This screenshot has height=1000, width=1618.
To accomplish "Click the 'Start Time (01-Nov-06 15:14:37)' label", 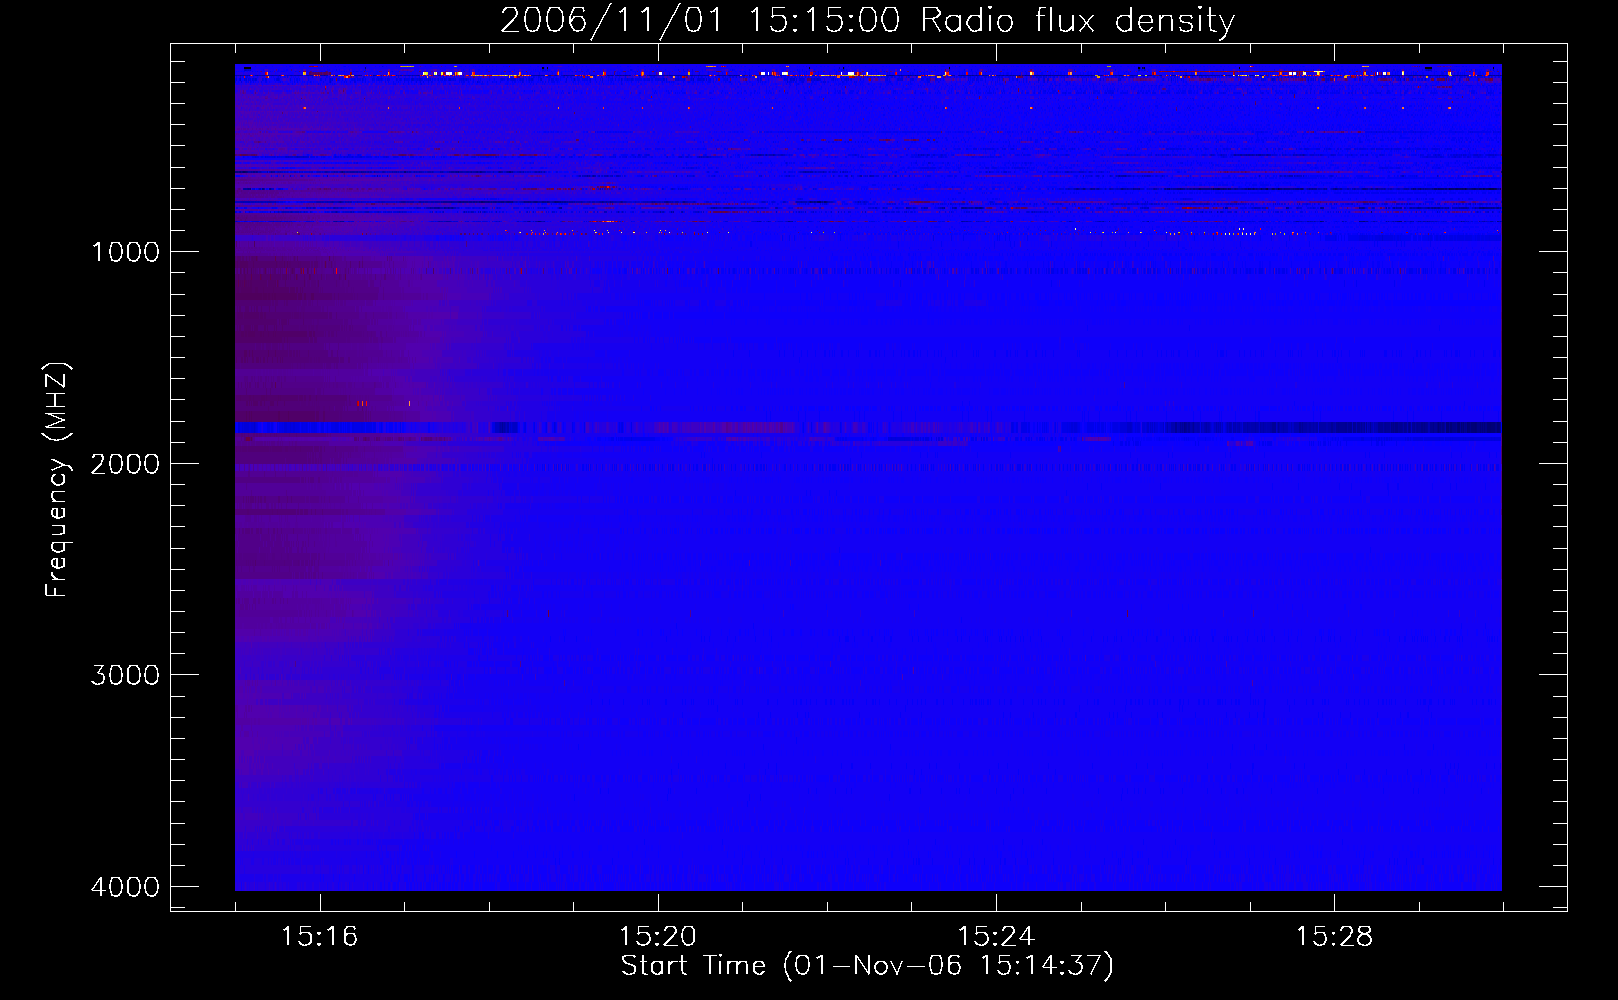I will pos(867,966).
